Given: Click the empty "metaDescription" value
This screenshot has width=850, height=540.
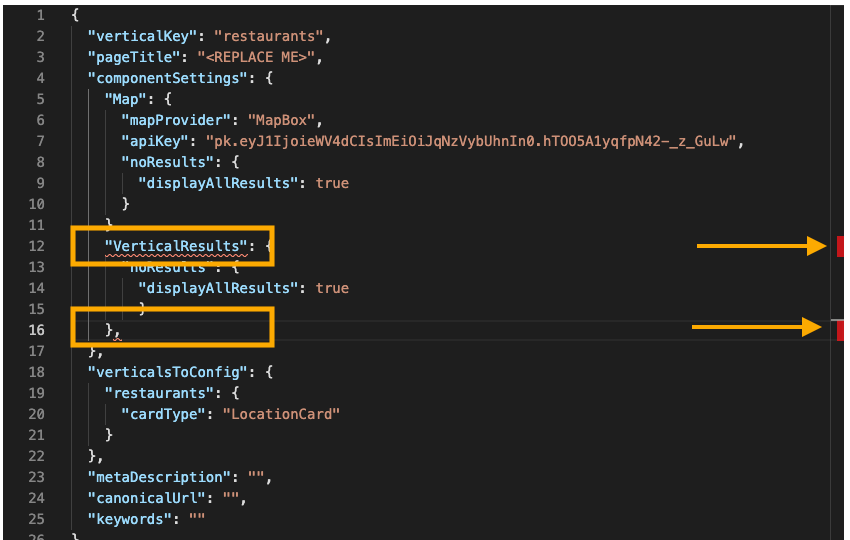Looking at the screenshot, I should click(x=255, y=478).
